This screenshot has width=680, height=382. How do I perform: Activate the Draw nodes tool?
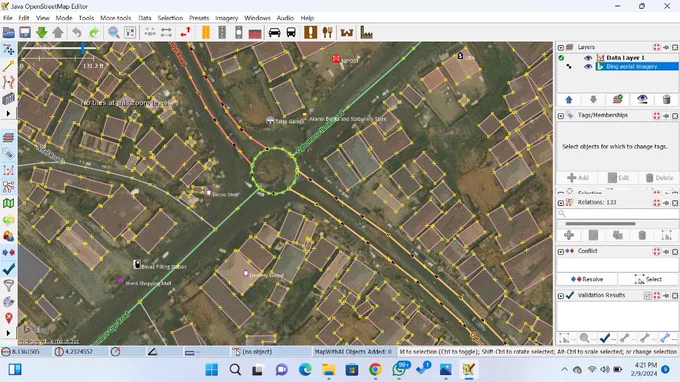[x=9, y=66]
